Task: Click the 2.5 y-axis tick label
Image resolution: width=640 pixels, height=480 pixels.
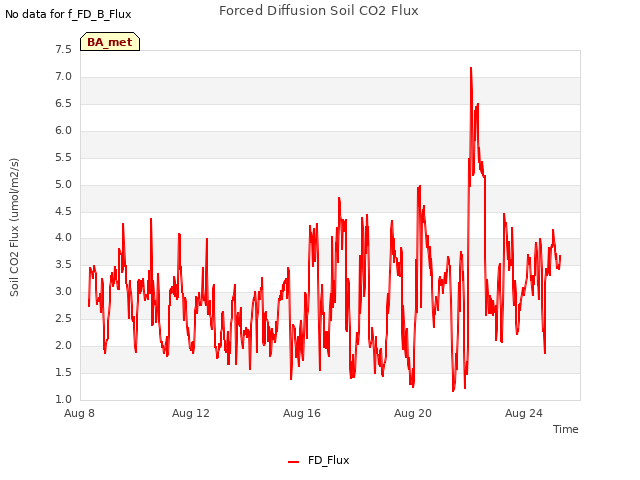Action: click(x=63, y=318)
